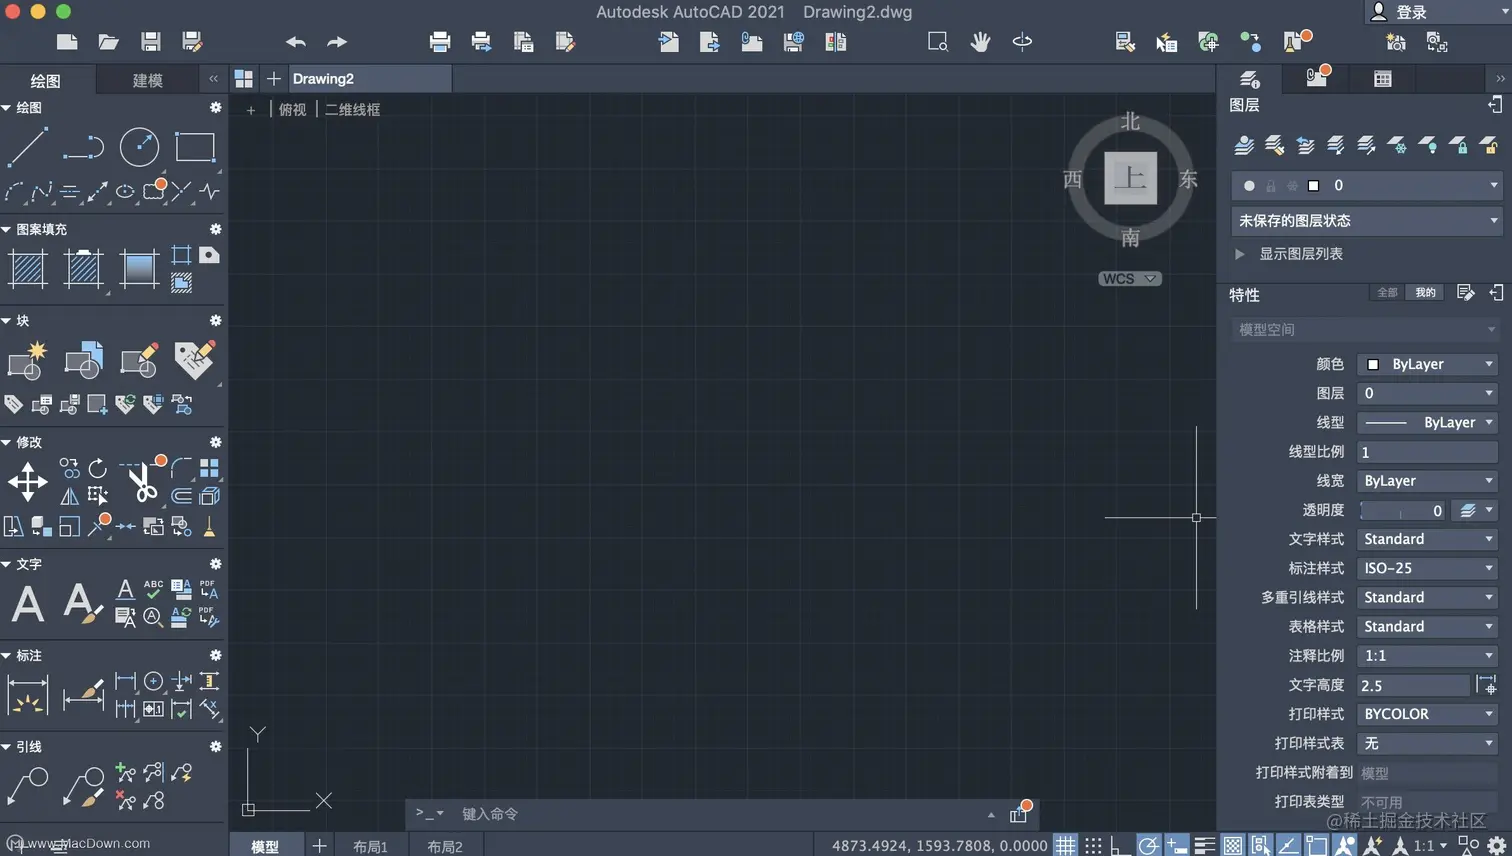Click the layer freeze snowflake icon
The image size is (1512, 856).
pyautogui.click(x=1397, y=146)
